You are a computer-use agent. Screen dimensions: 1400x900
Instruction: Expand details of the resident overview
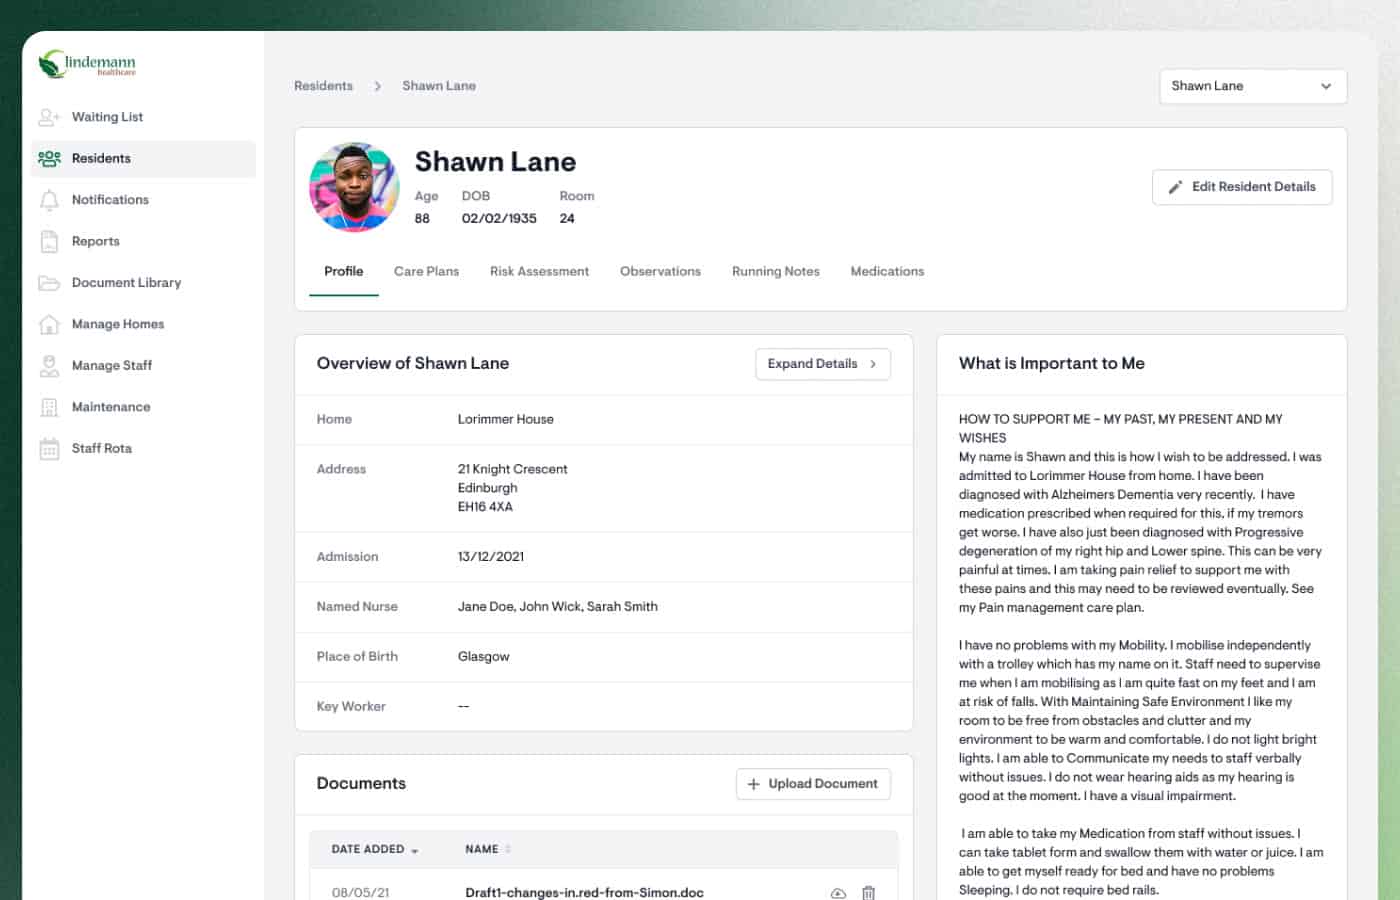click(823, 364)
